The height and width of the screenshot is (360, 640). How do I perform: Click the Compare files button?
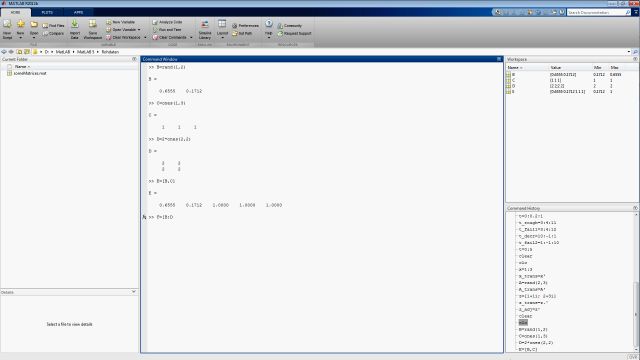(x=53, y=33)
